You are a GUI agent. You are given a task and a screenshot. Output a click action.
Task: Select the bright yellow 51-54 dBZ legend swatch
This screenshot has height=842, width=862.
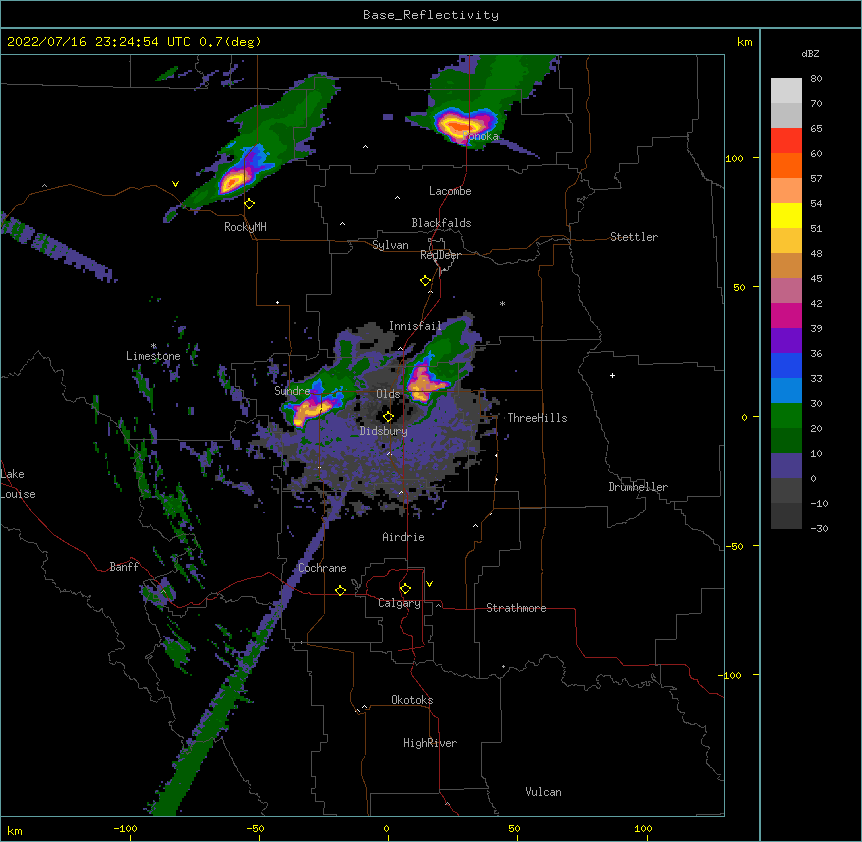tap(786, 215)
